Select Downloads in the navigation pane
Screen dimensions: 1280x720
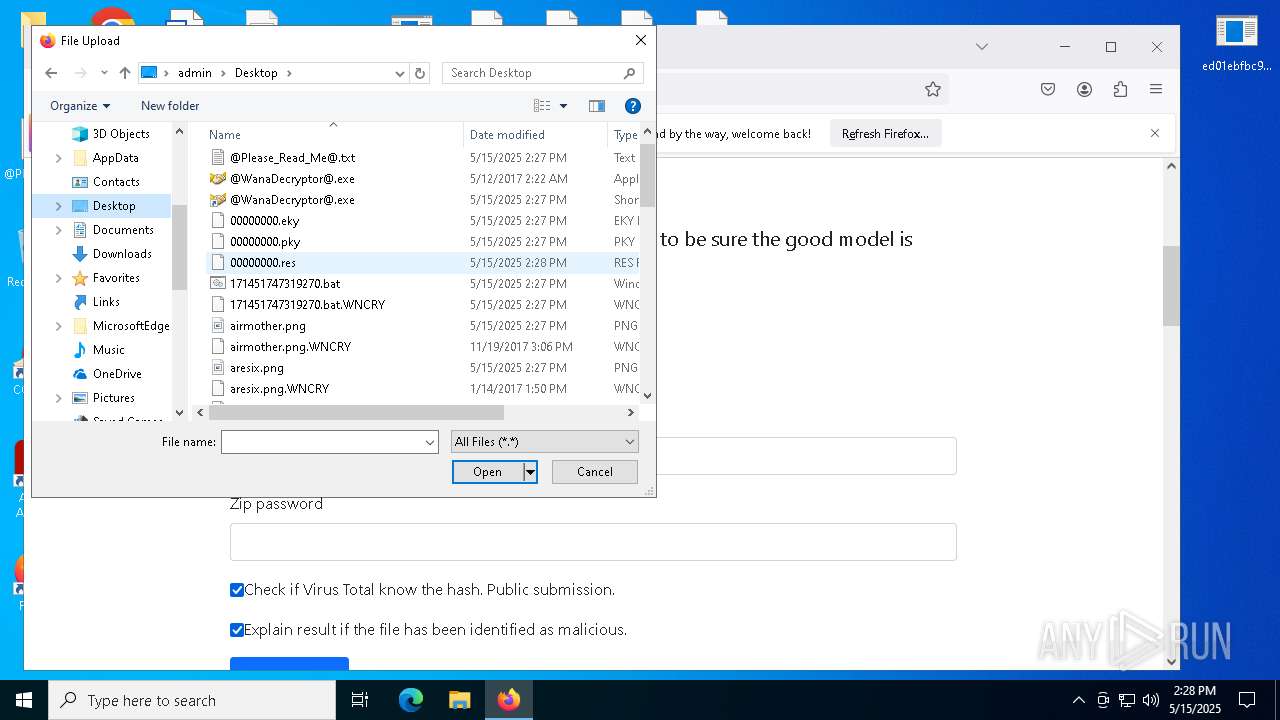point(122,254)
